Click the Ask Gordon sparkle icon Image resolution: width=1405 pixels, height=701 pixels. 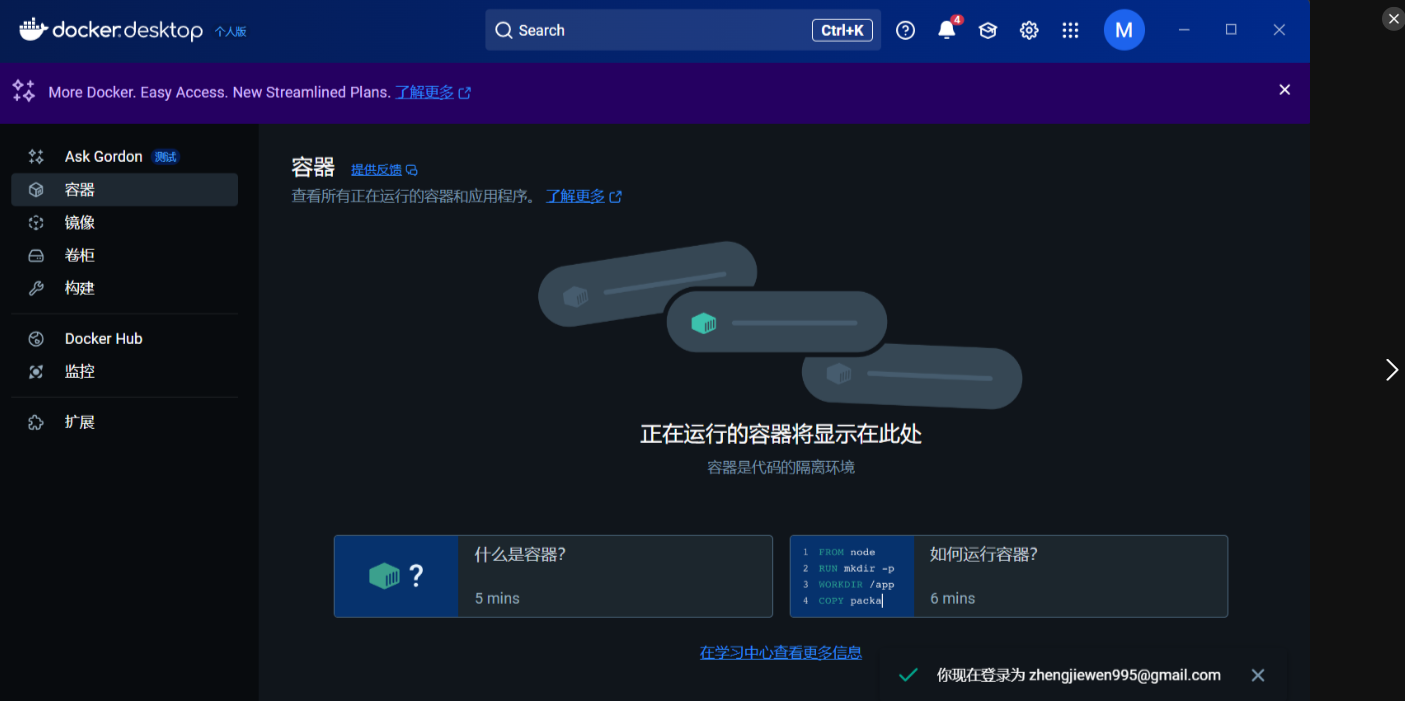(x=36, y=156)
